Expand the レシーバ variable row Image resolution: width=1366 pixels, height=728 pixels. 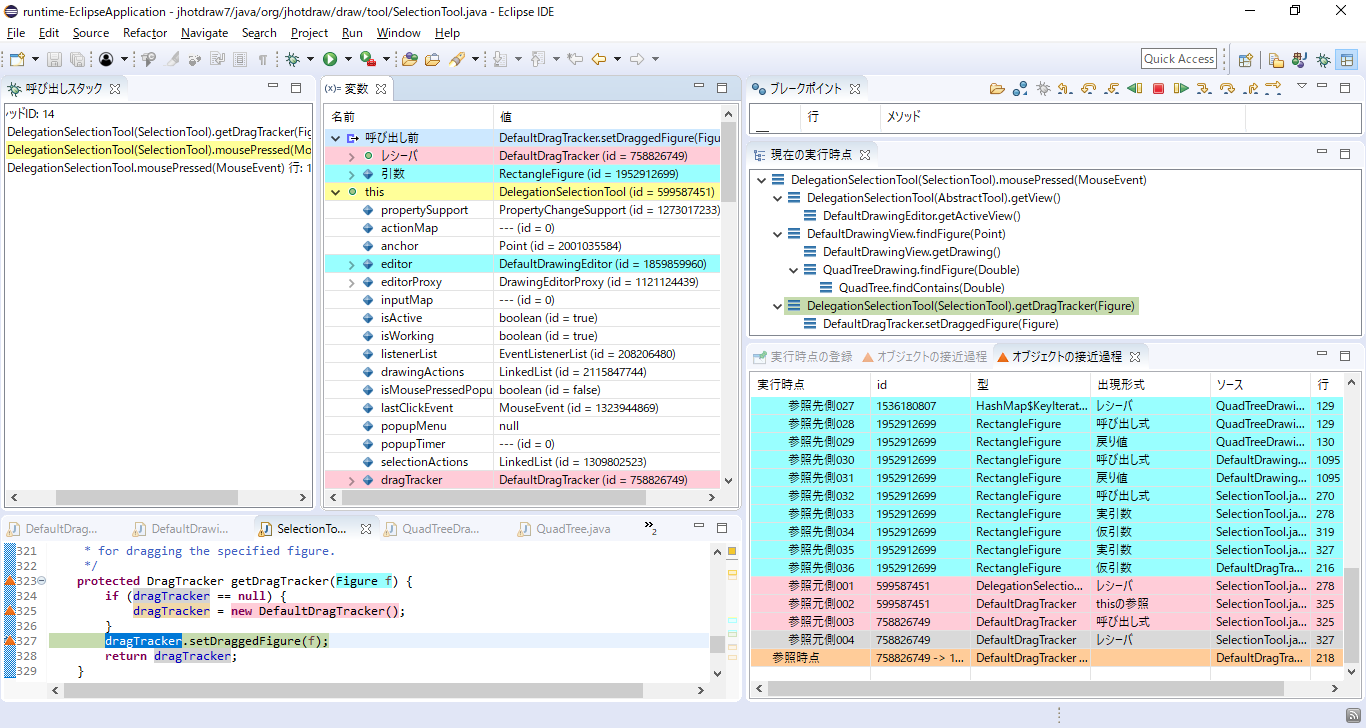click(351, 156)
